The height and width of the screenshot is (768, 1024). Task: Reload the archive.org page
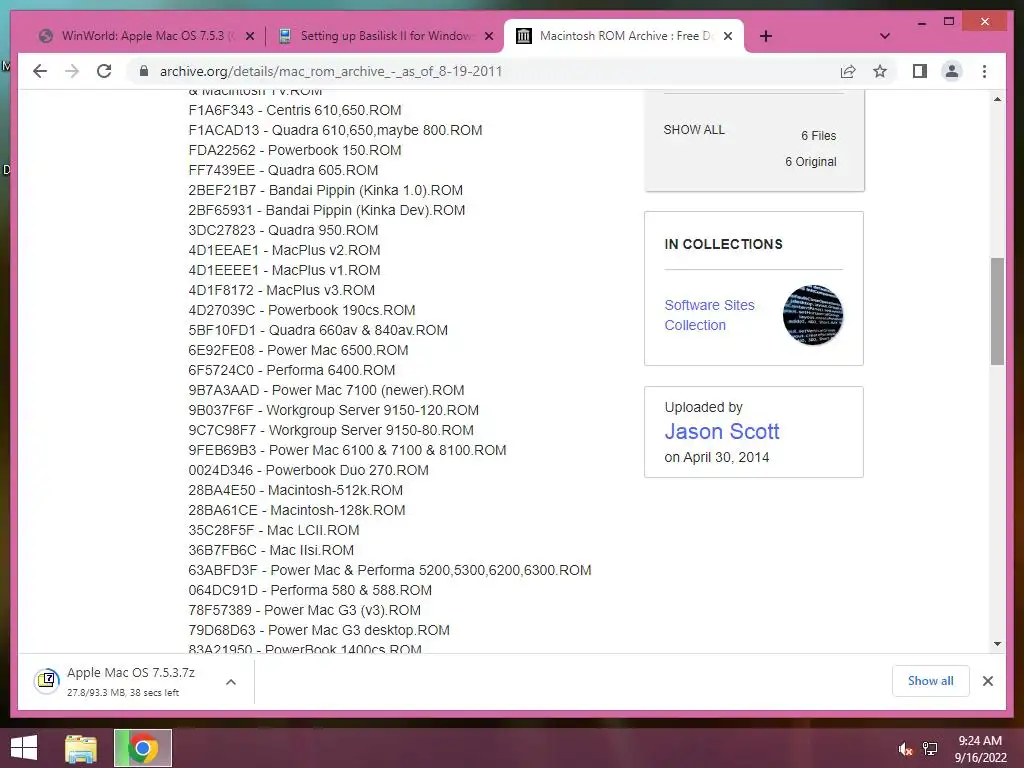coord(104,71)
